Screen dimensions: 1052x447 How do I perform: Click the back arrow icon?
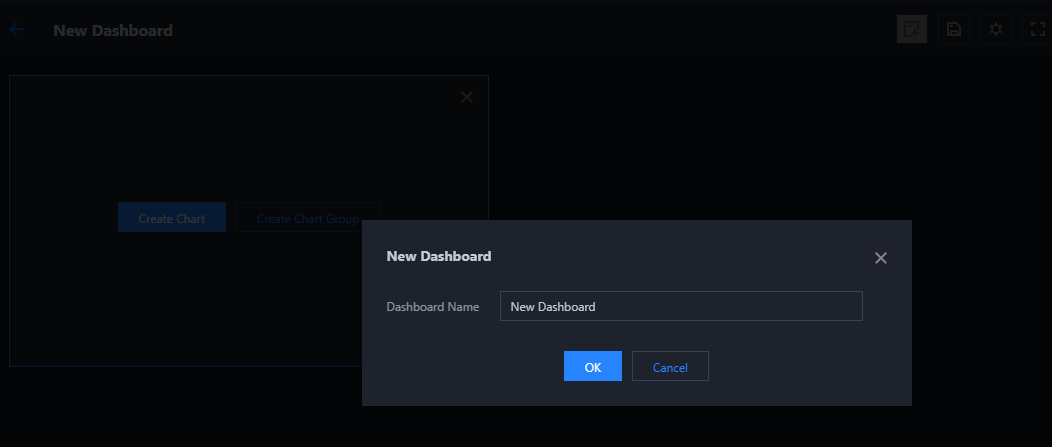(16, 30)
